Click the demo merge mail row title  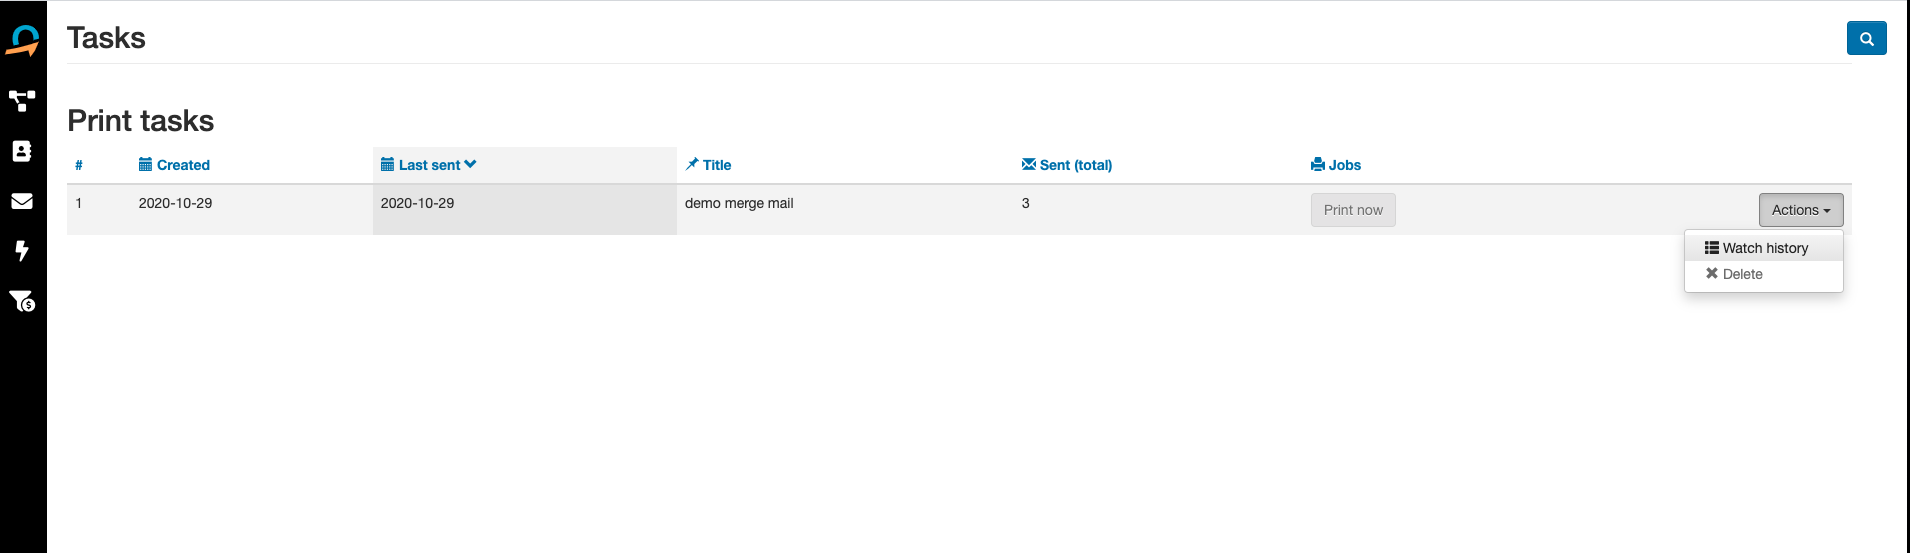click(x=739, y=203)
